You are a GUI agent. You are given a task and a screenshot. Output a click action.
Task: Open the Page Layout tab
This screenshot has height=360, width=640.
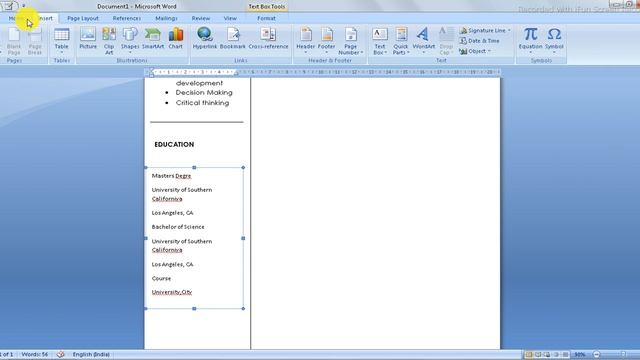pos(83,18)
